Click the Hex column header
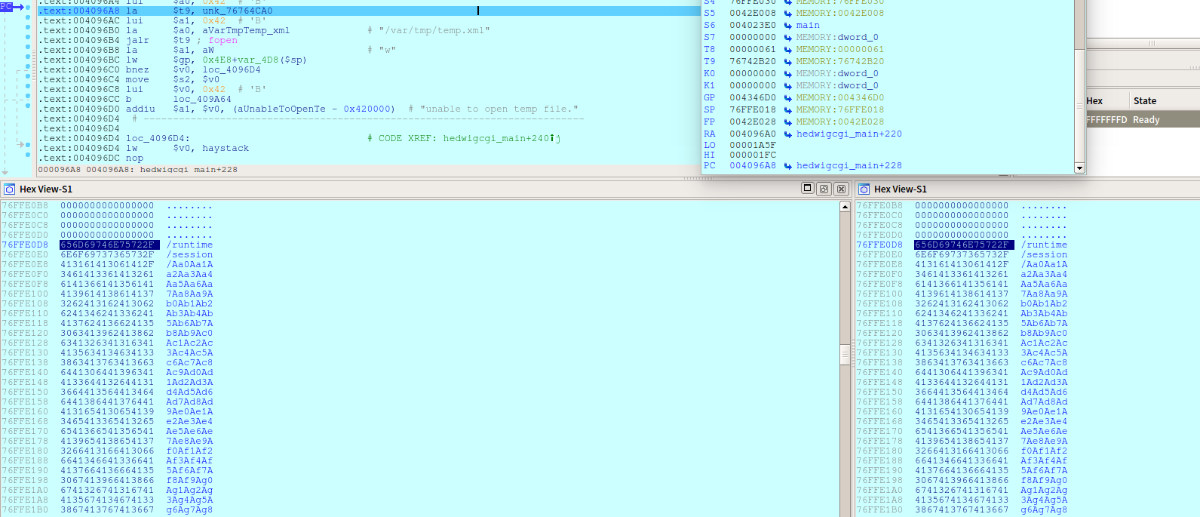This screenshot has height=517, width=1200. [x=1095, y=101]
